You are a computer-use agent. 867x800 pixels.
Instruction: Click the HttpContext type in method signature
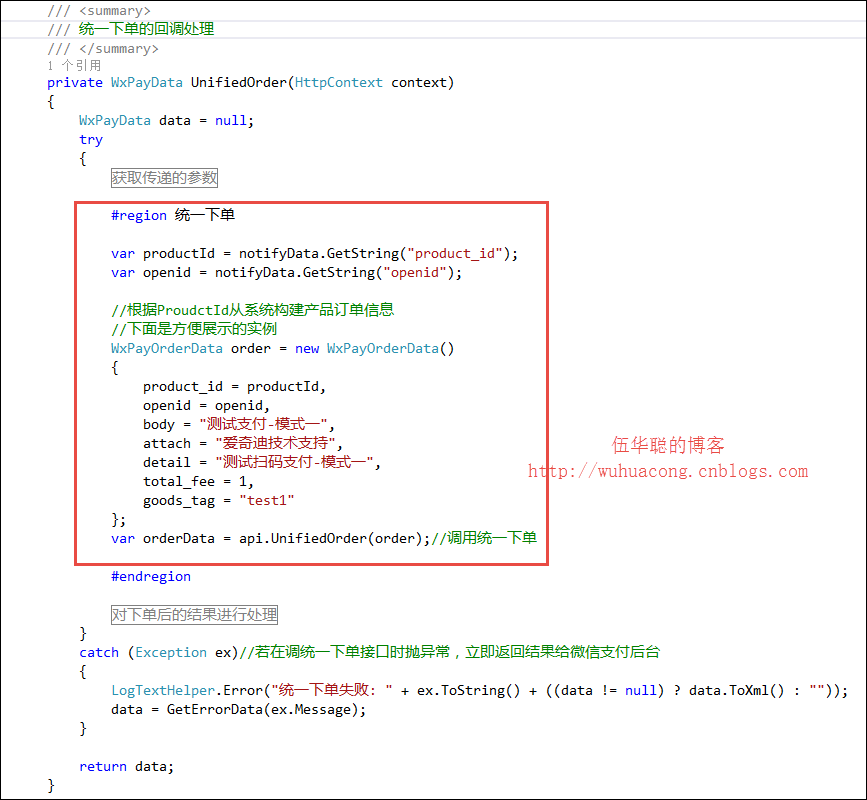tap(338, 83)
